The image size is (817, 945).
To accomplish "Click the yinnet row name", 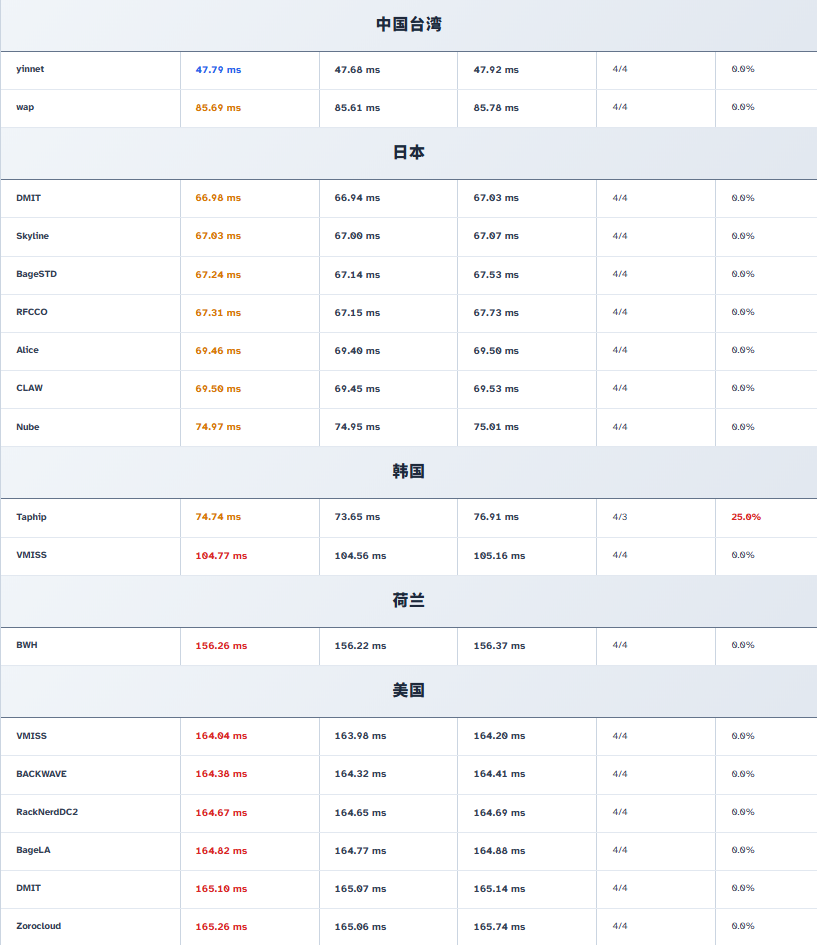I will coord(30,69).
